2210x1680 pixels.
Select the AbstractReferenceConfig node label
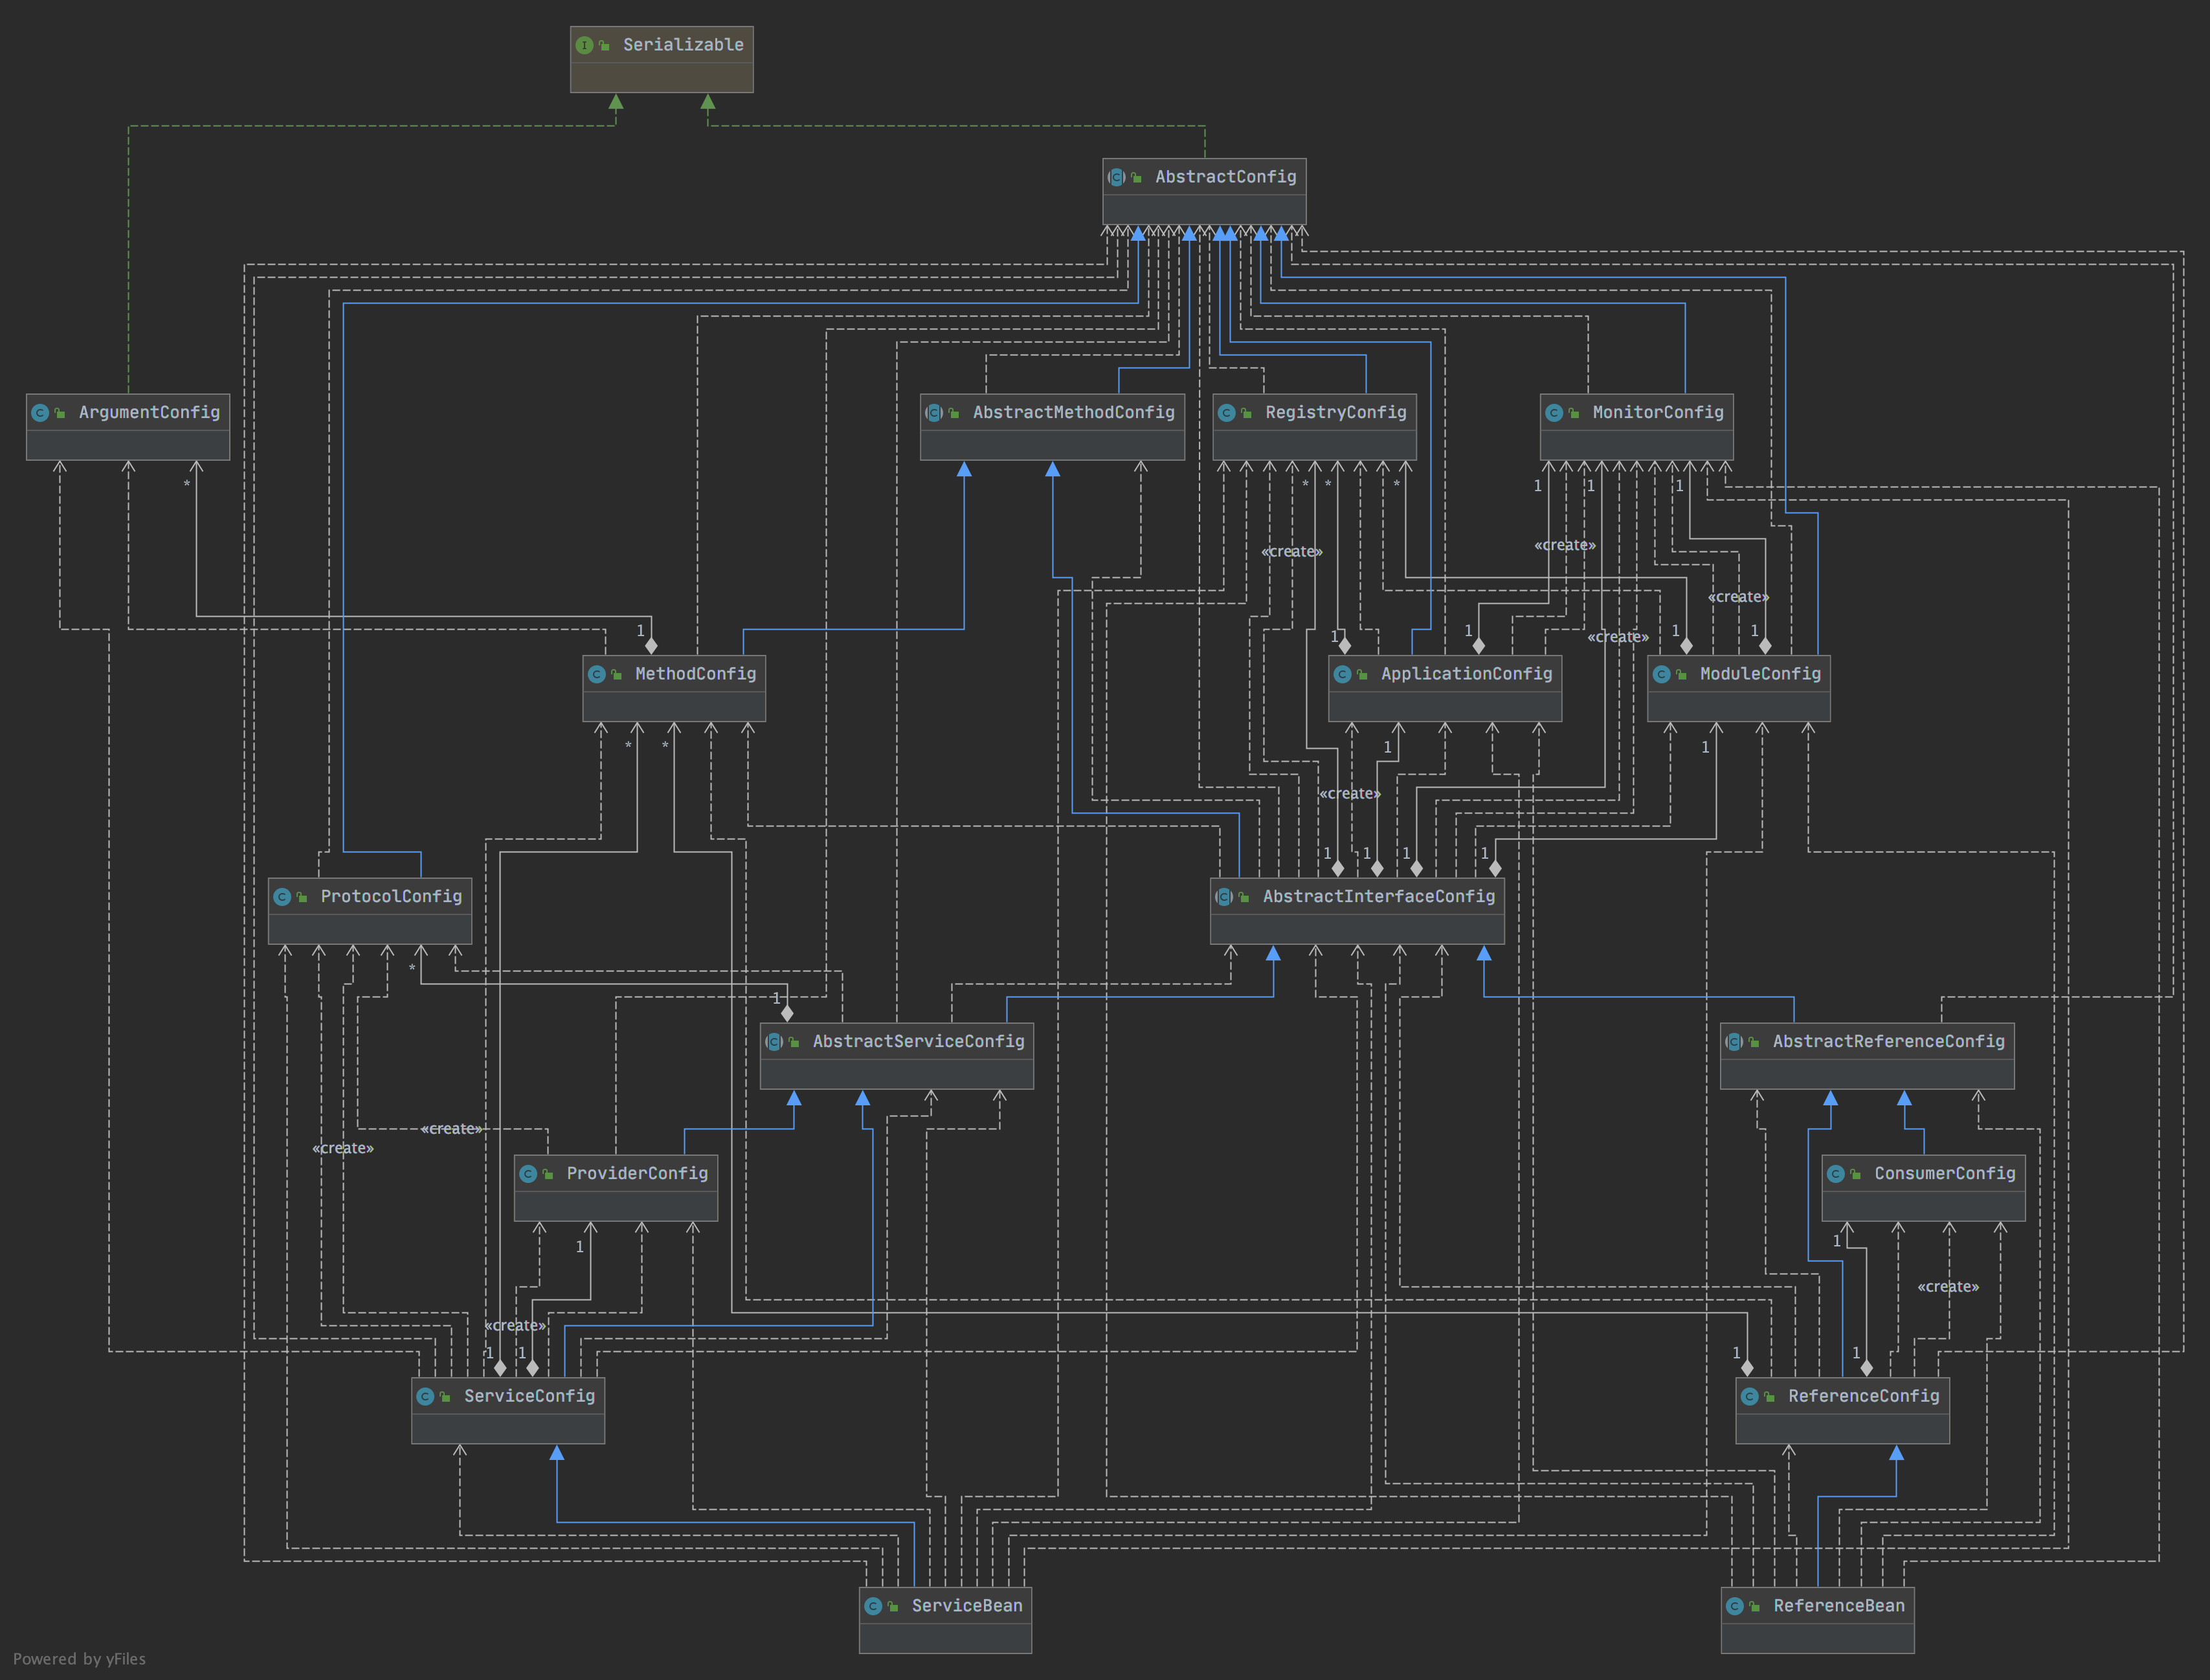[1889, 1042]
